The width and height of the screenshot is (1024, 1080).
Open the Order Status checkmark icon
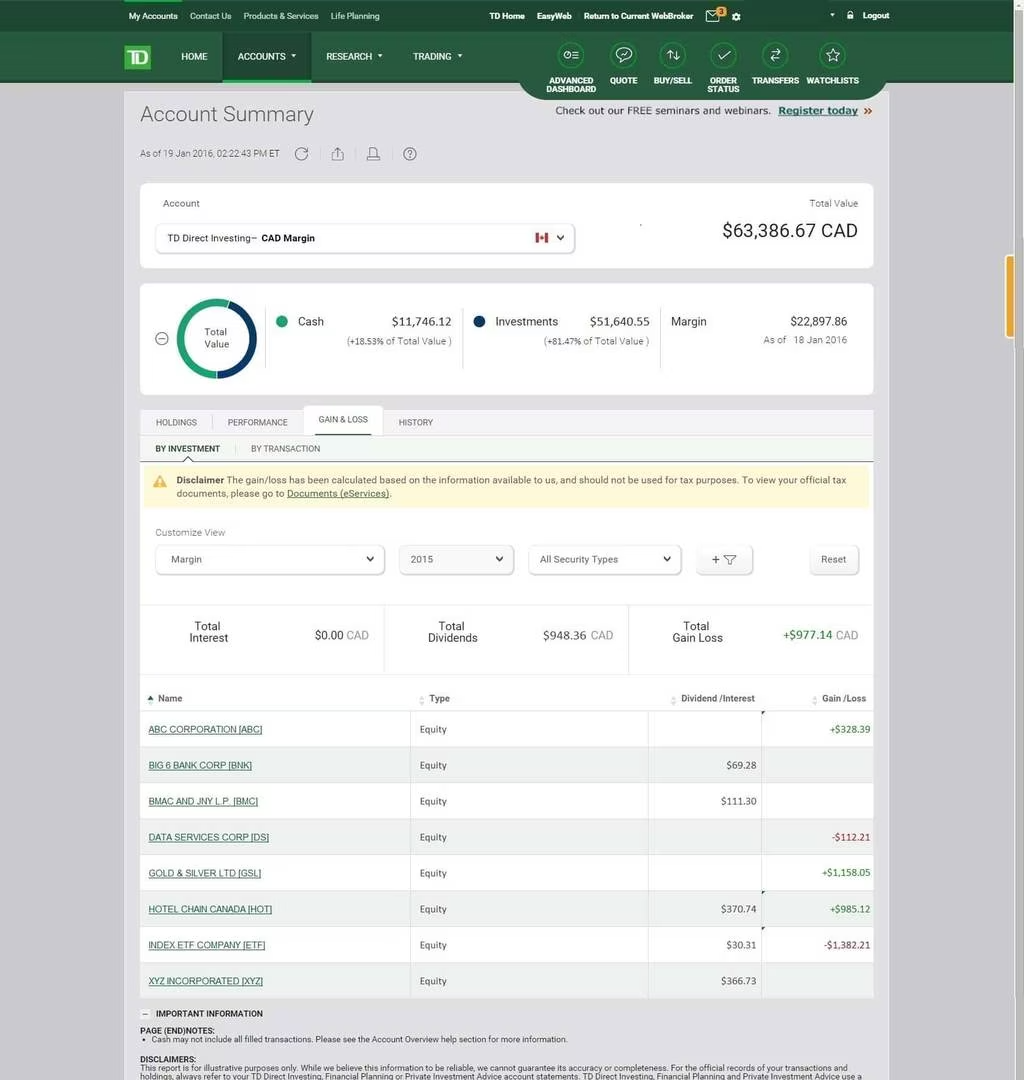(x=723, y=55)
